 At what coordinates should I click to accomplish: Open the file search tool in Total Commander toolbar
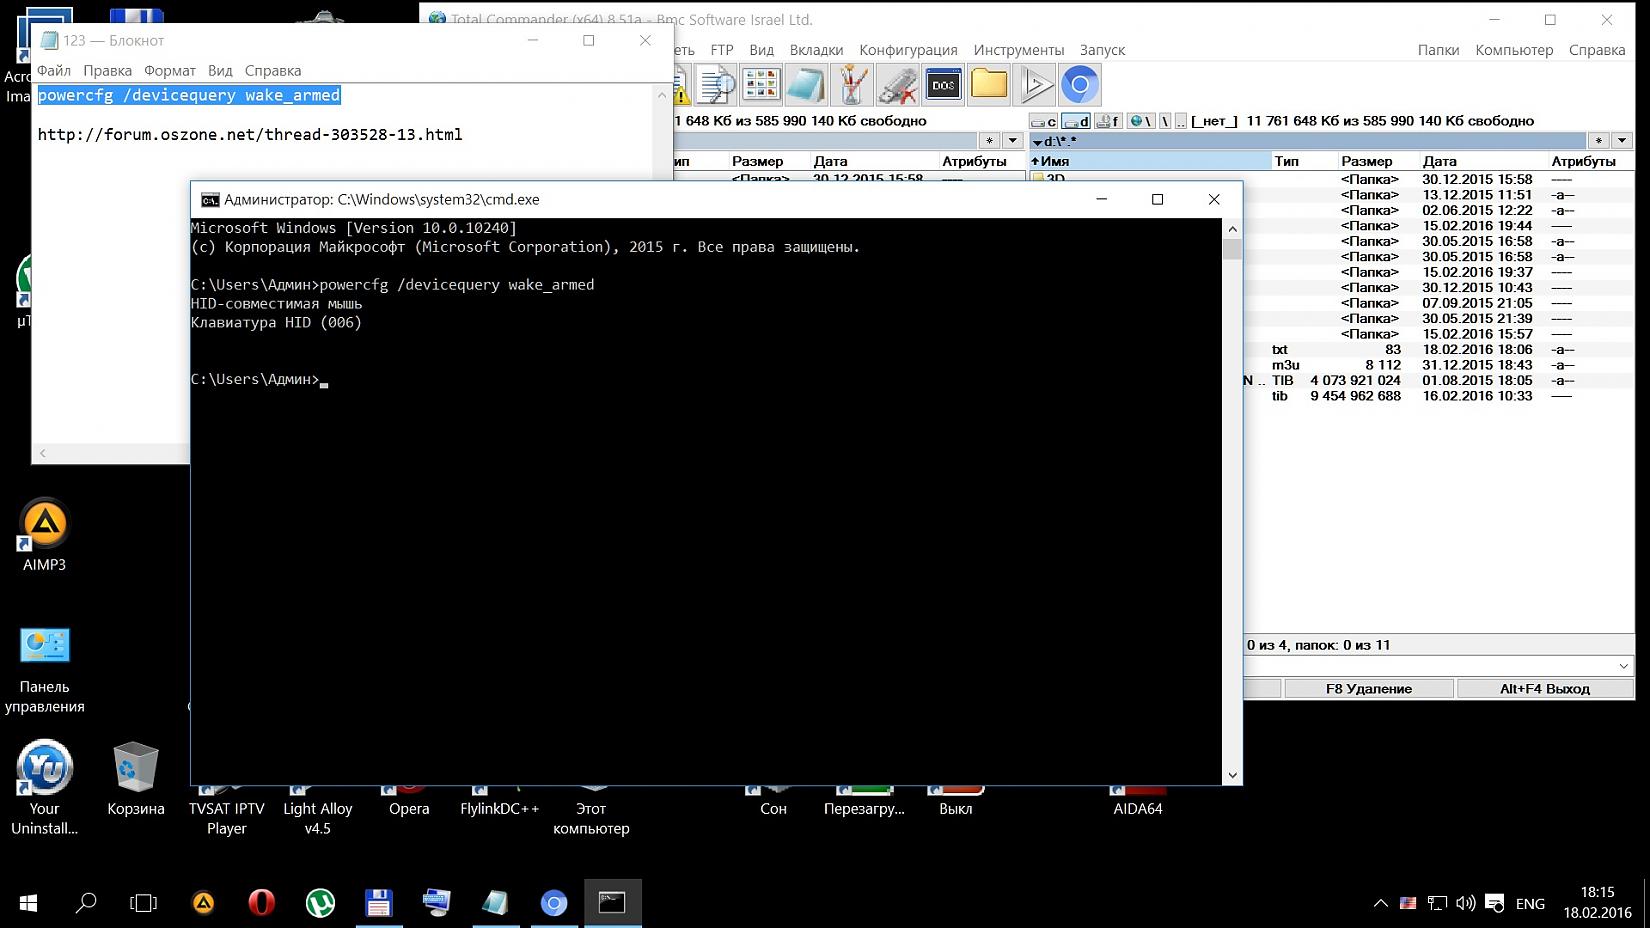pyautogui.click(x=716, y=86)
